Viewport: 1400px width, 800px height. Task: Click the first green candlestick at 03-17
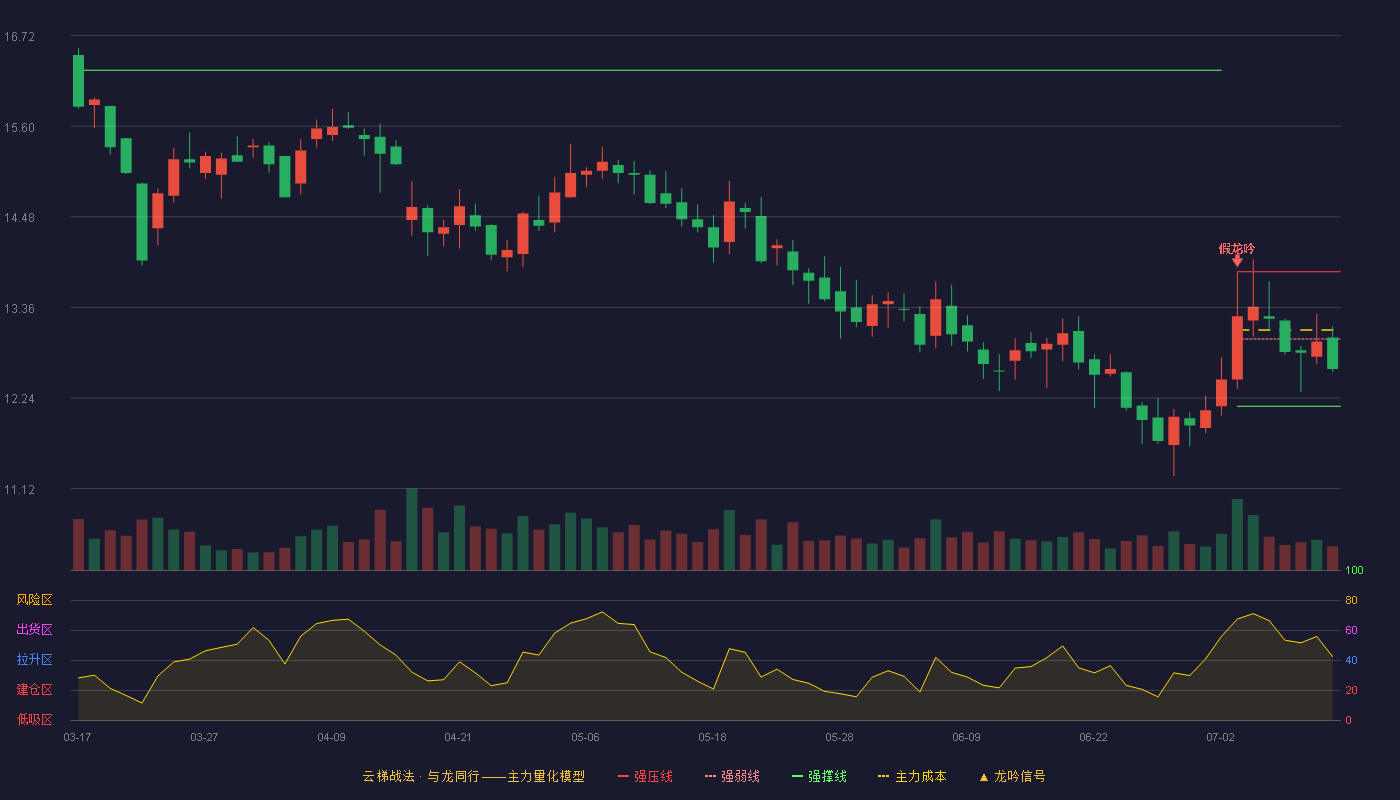point(78,81)
